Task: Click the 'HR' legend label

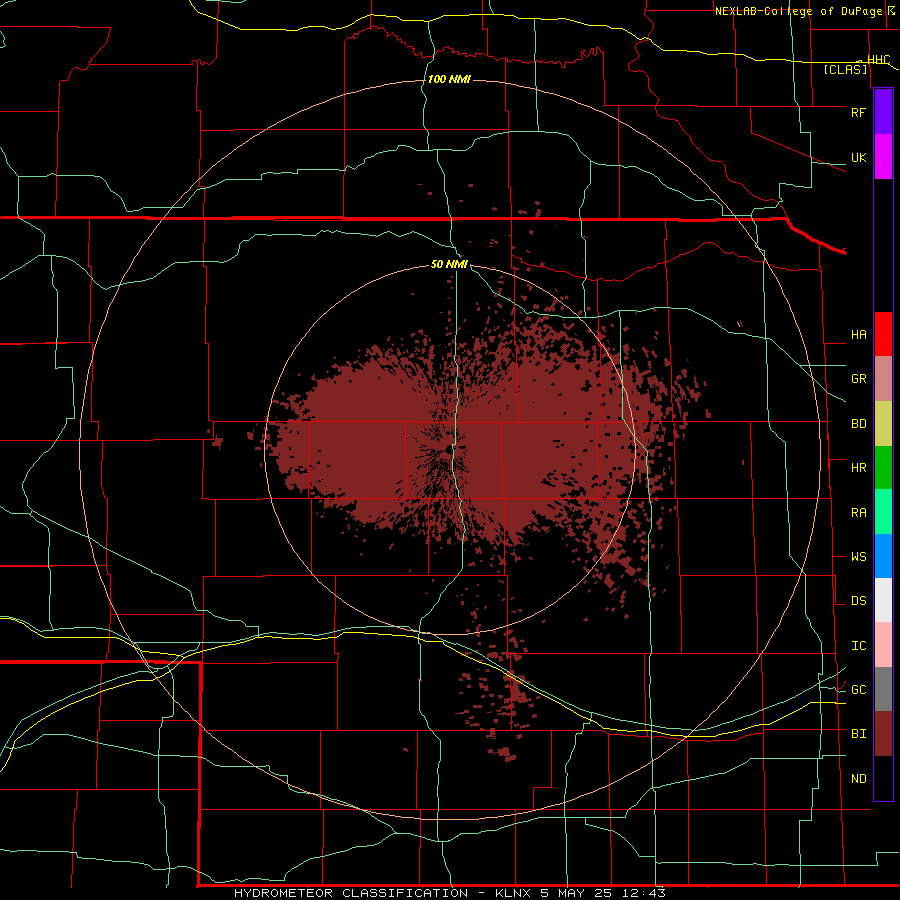Action: pos(858,468)
